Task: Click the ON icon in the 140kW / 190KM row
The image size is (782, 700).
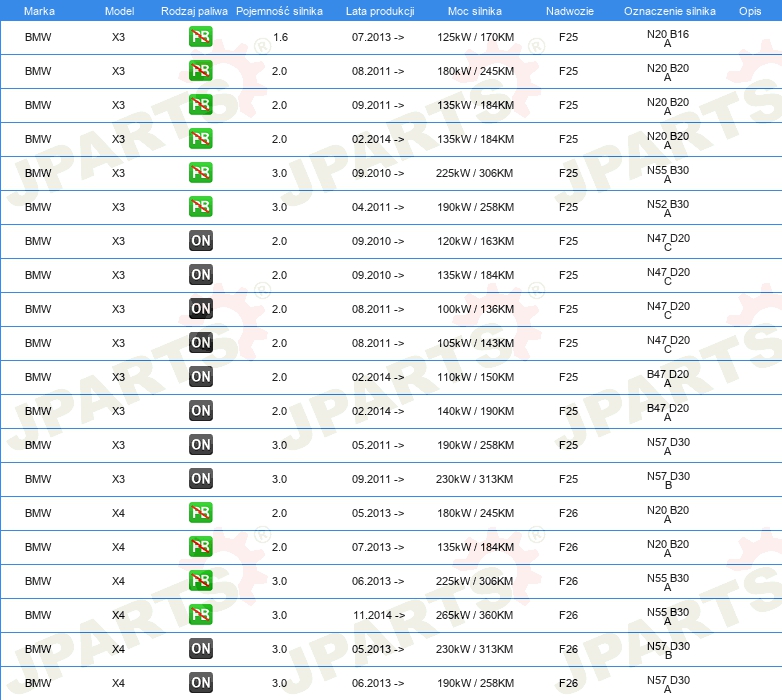Action: (x=201, y=411)
